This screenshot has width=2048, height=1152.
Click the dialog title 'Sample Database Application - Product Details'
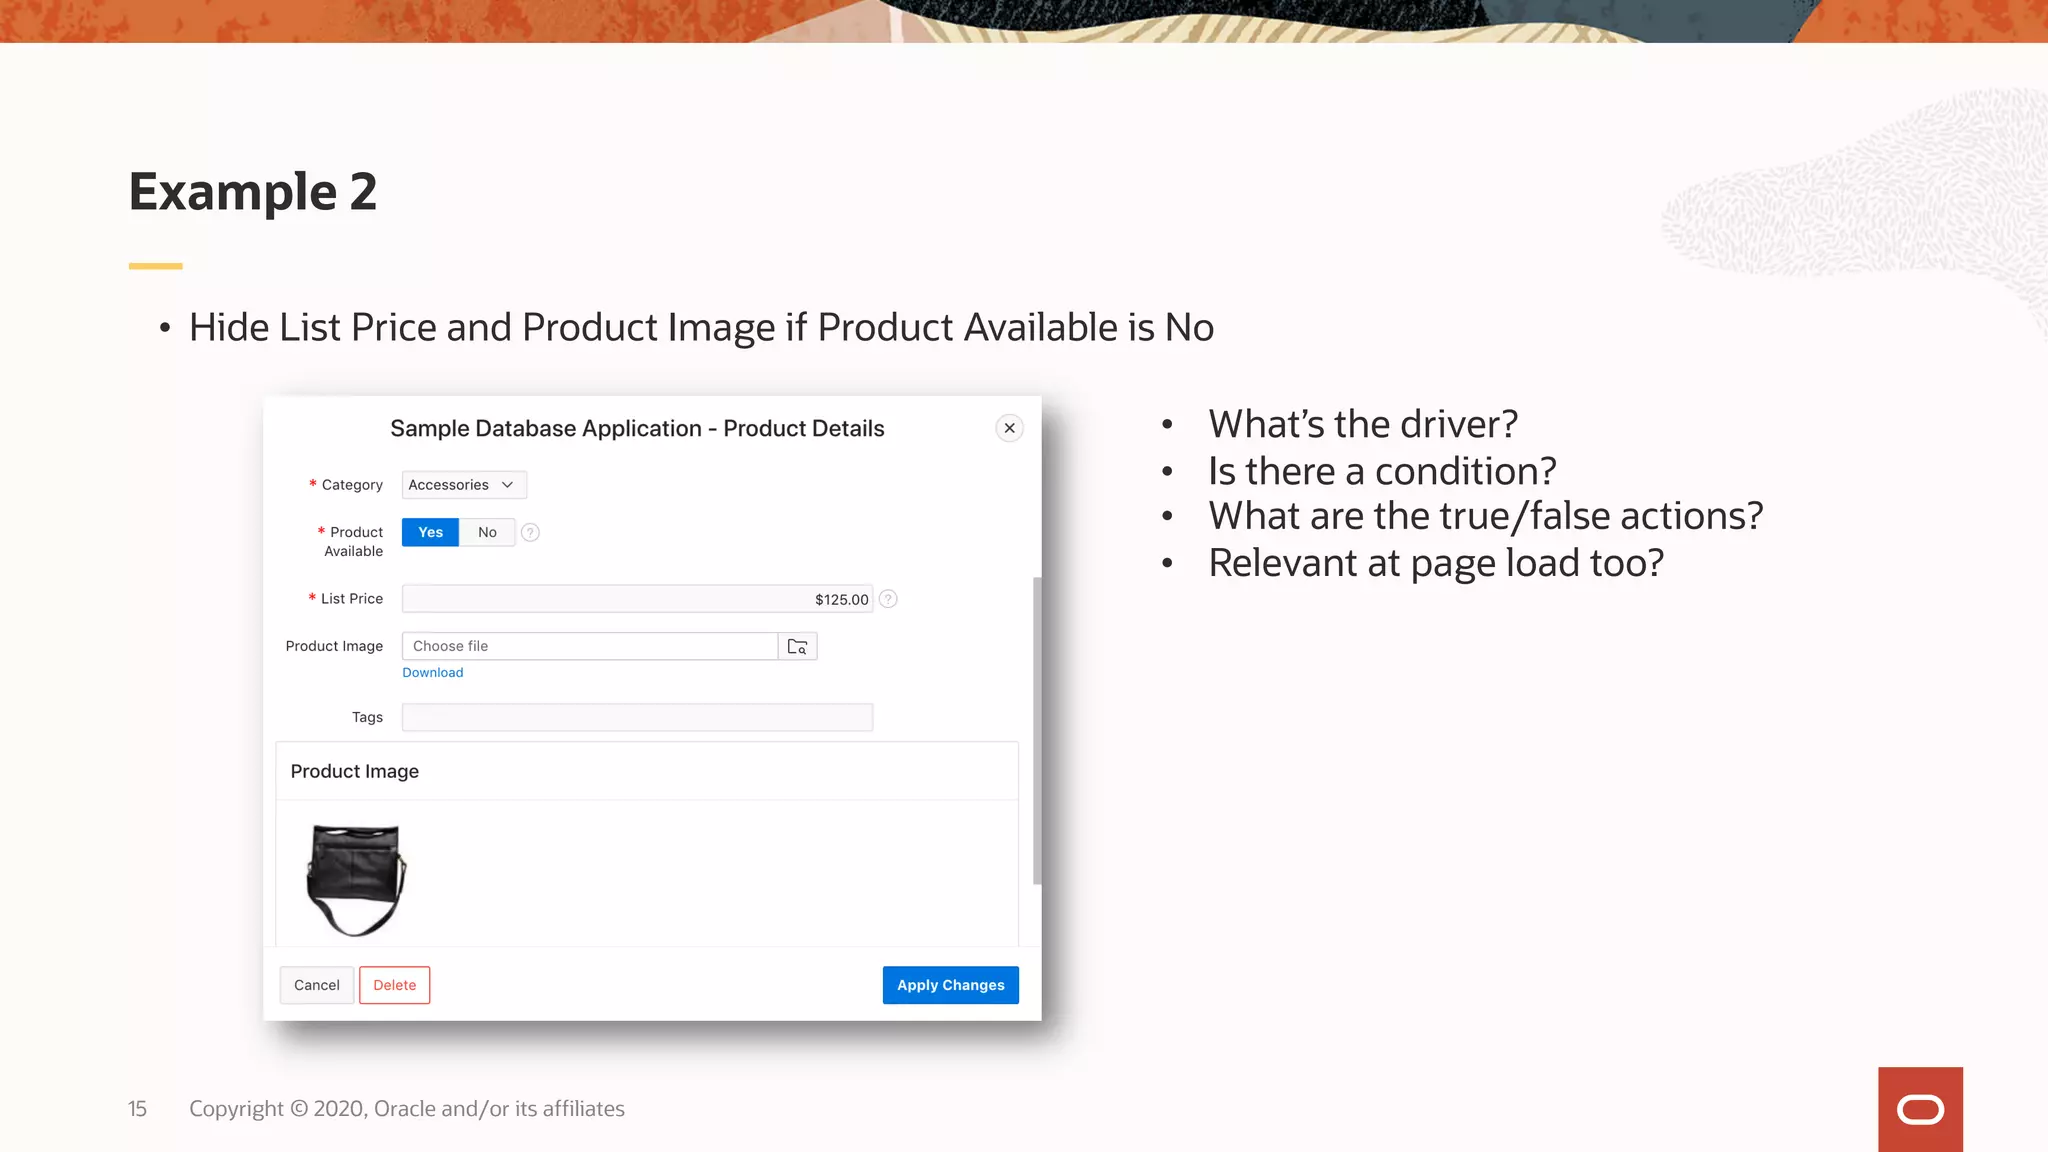click(x=637, y=428)
